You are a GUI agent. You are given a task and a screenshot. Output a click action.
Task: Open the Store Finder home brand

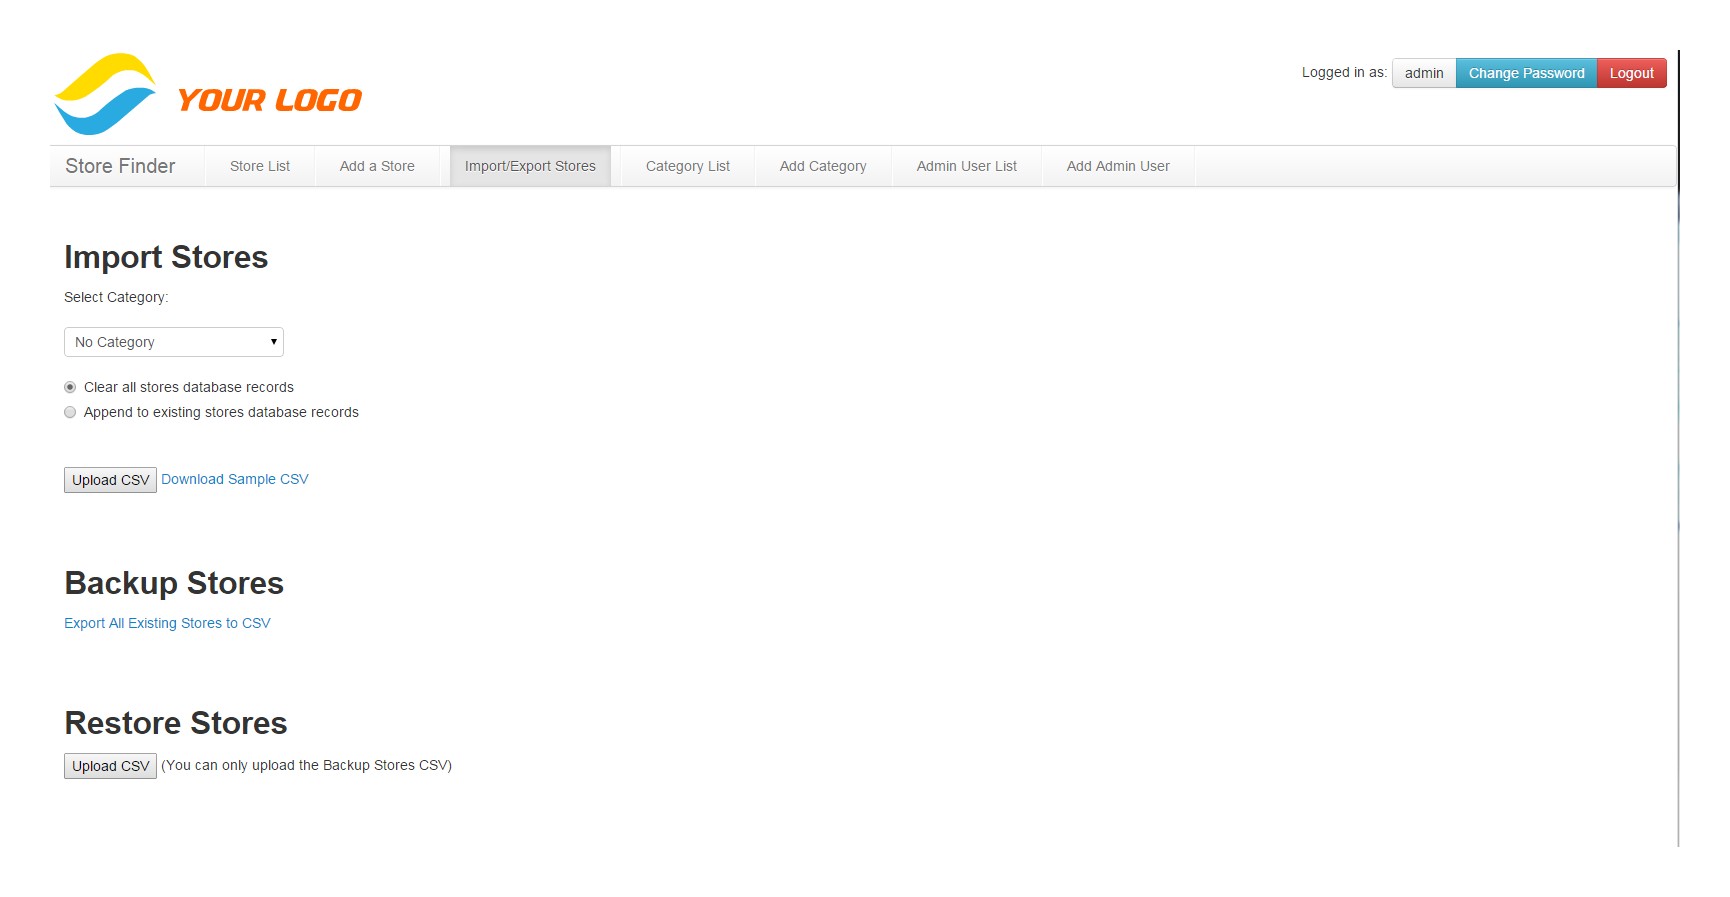pyautogui.click(x=120, y=166)
